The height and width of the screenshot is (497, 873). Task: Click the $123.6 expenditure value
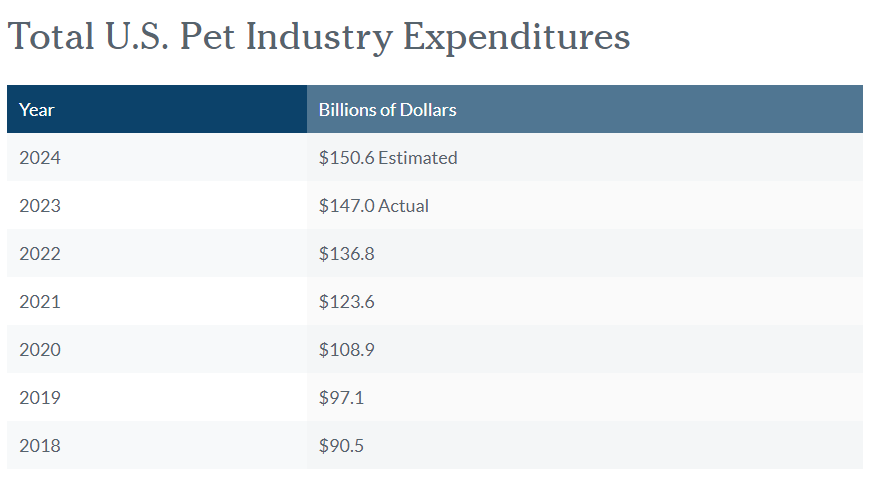pos(347,302)
